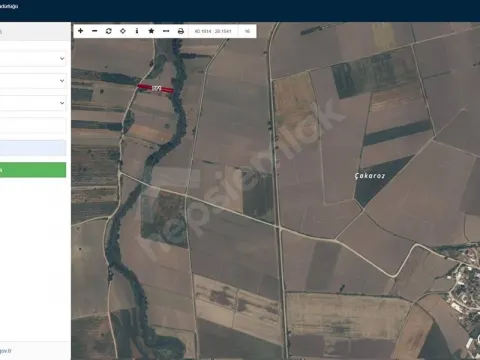Image resolution: width=480 pixels, height=360 pixels.
Task: Click the star favorites icon
Action: 151,31
